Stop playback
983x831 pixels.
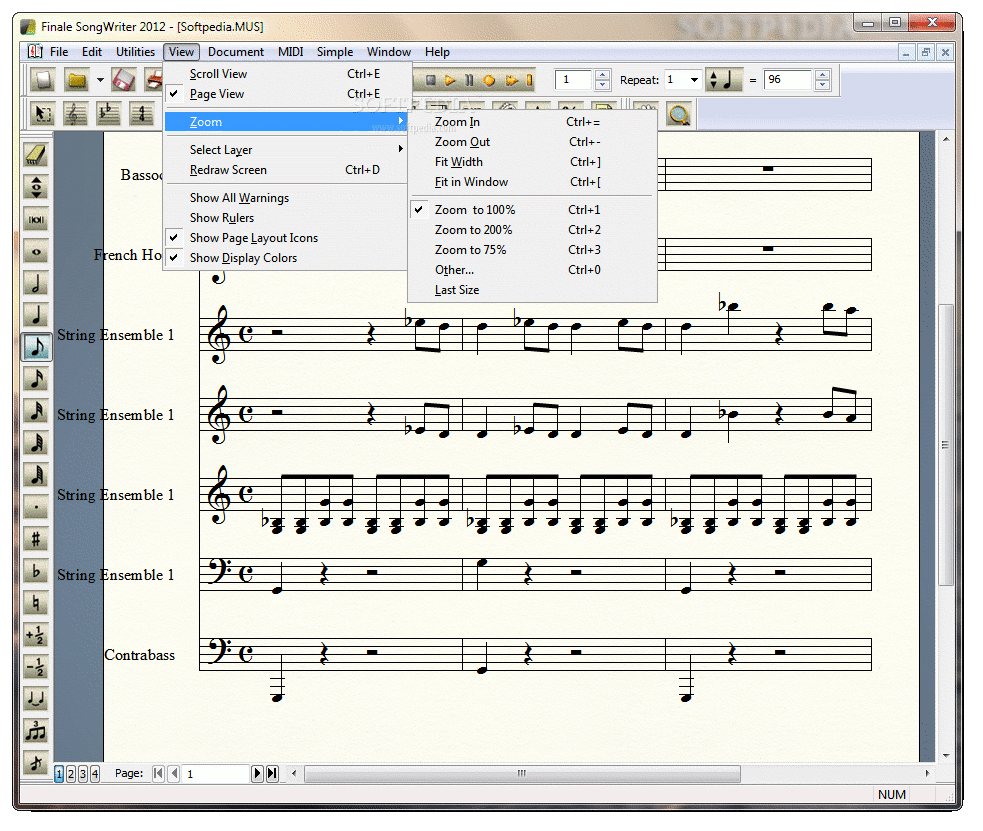(x=431, y=80)
